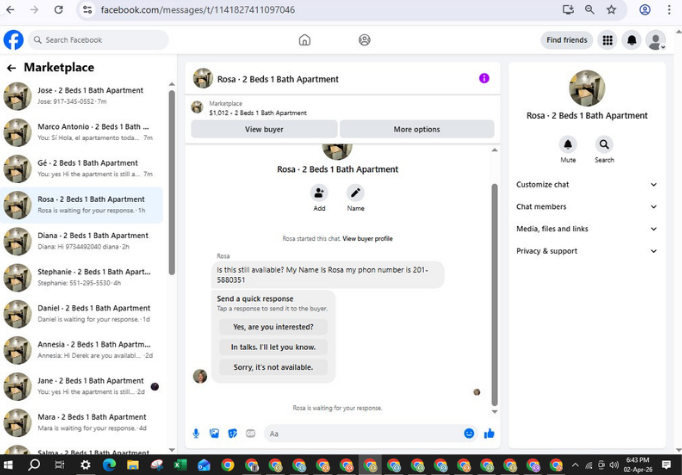Expand the Customize chat section
The image size is (682, 475).
tap(587, 184)
